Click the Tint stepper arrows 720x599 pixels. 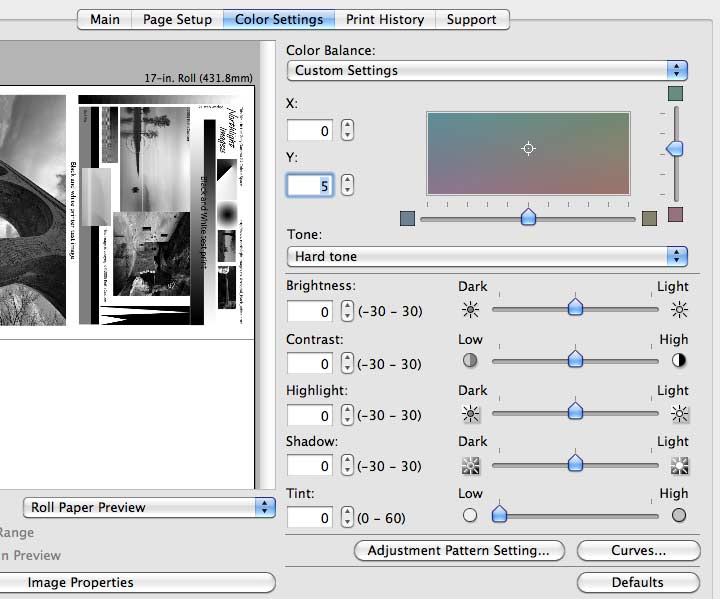point(348,517)
